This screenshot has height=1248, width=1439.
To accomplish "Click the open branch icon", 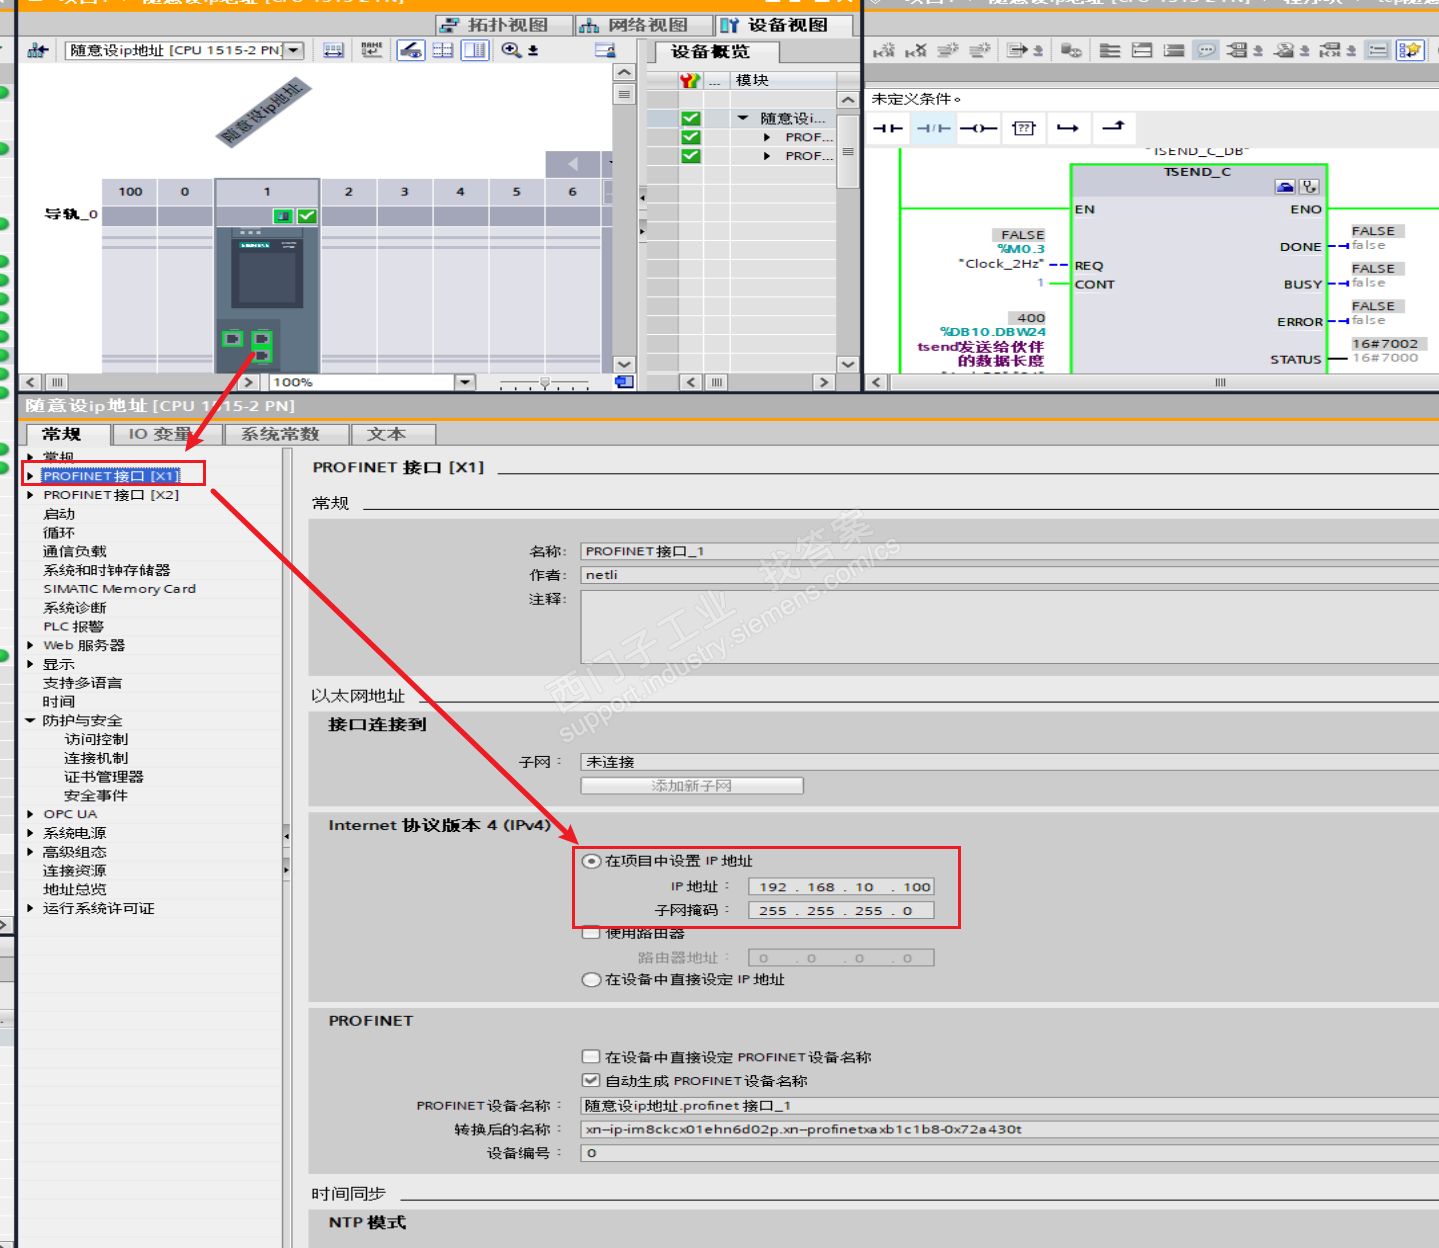I will coord(1068,128).
